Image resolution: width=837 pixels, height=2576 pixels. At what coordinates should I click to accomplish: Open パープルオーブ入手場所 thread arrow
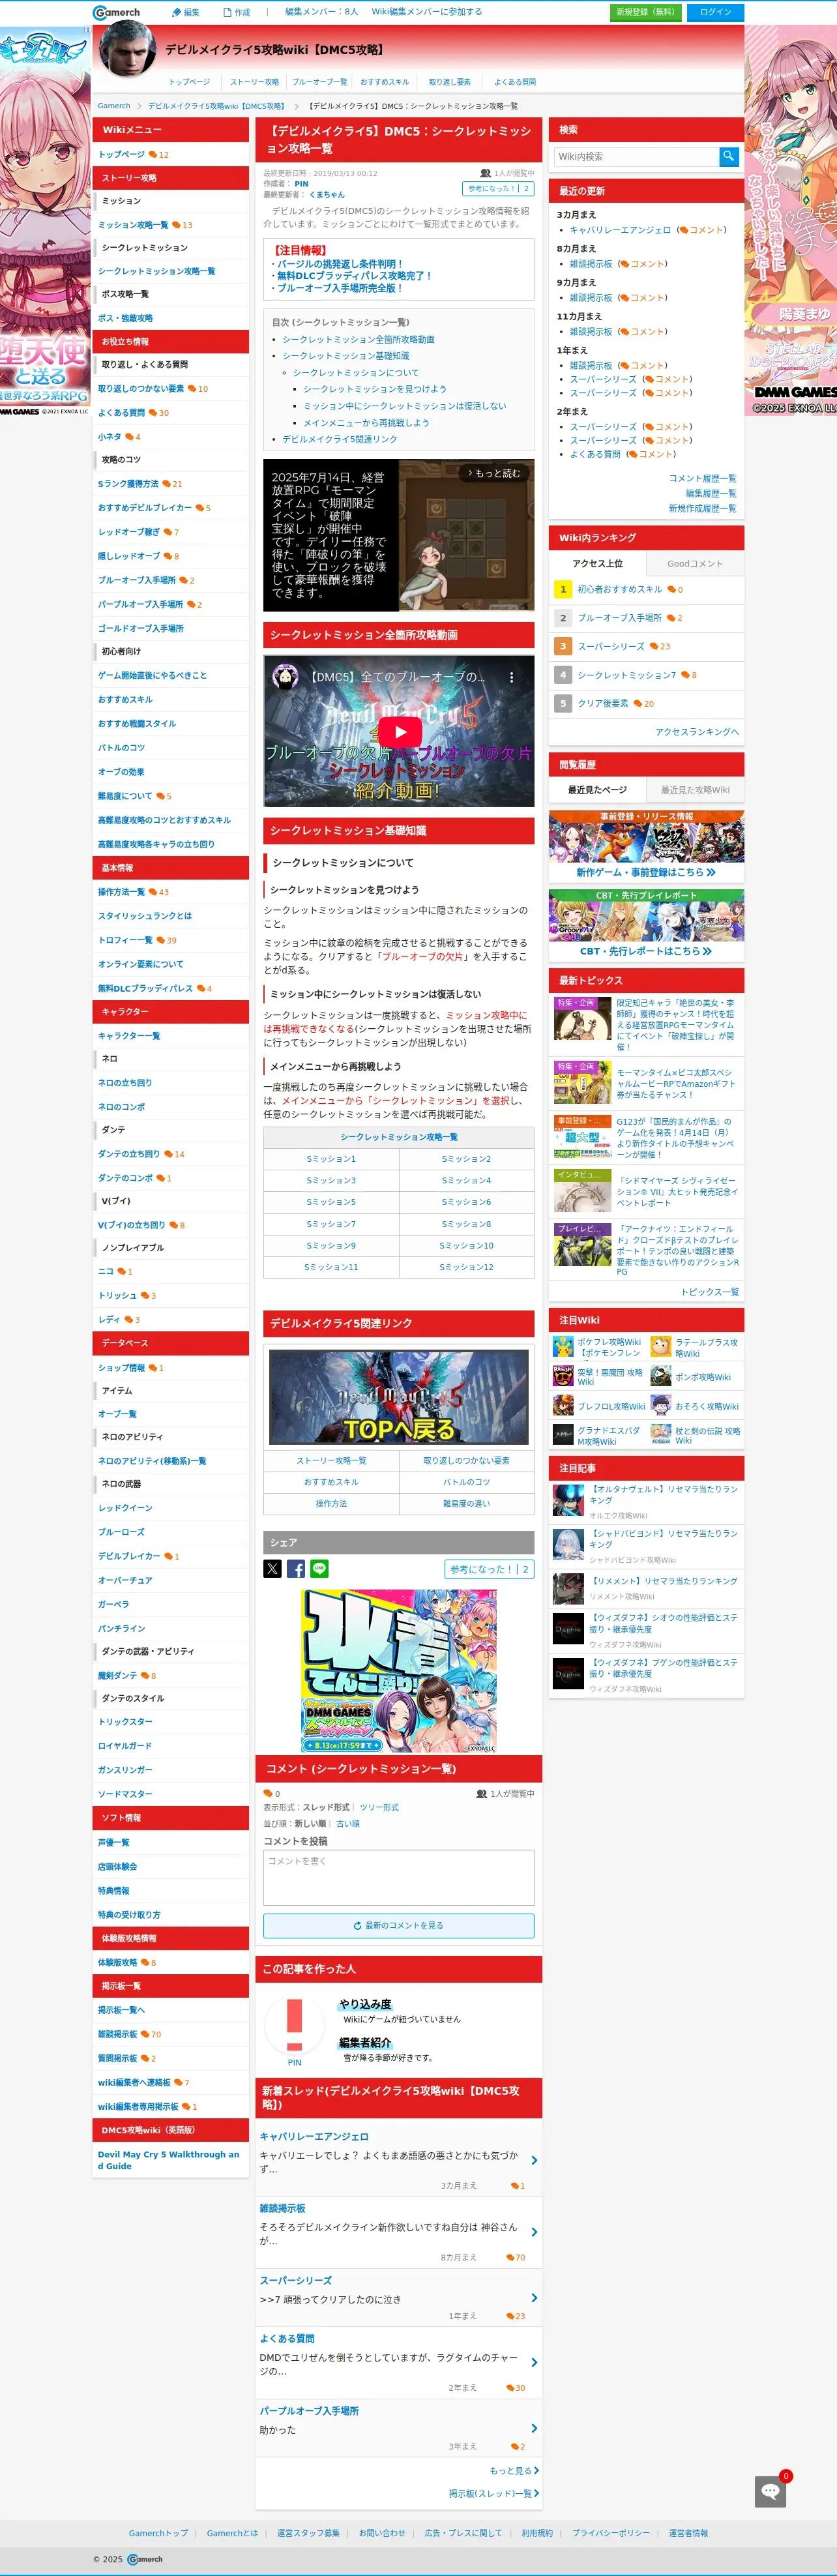tap(534, 2428)
